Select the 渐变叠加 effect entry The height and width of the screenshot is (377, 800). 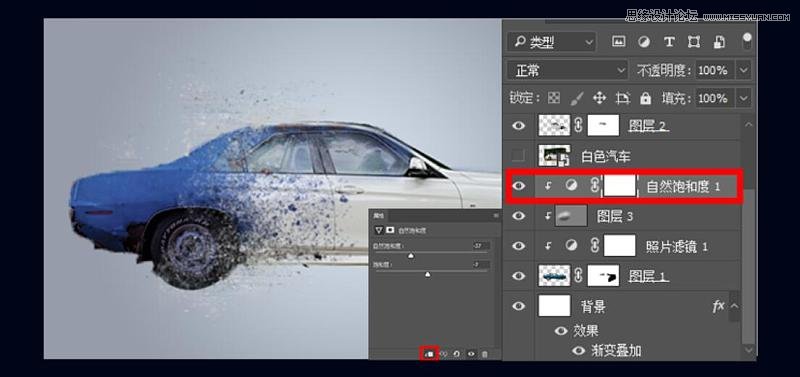[x=616, y=351]
